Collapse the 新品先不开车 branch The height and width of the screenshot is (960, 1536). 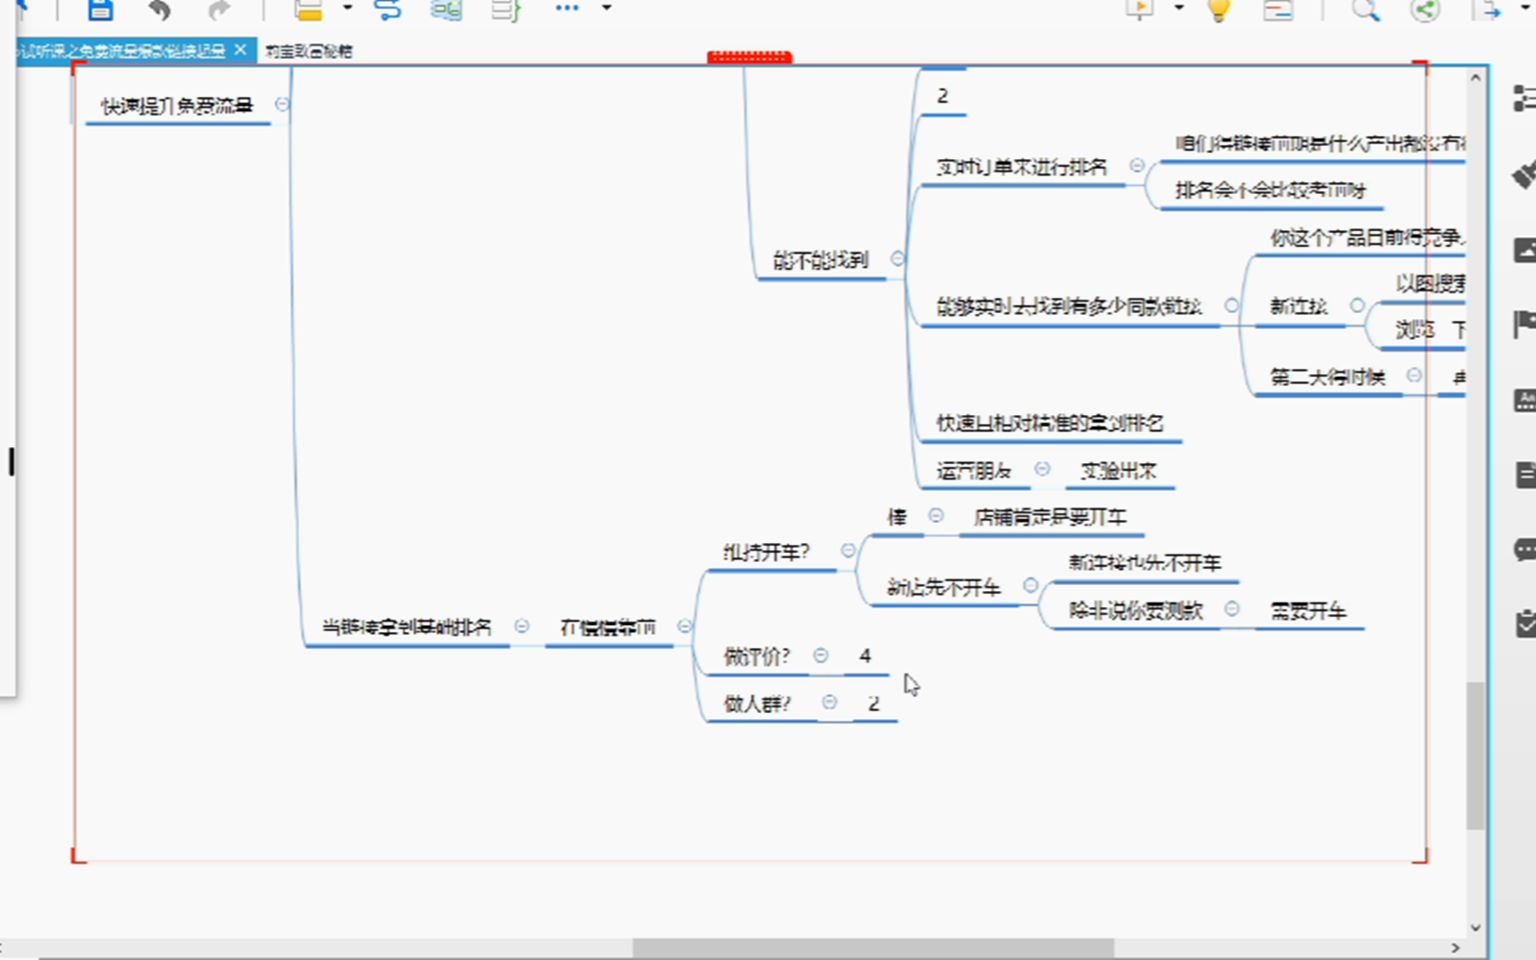[1030, 586]
